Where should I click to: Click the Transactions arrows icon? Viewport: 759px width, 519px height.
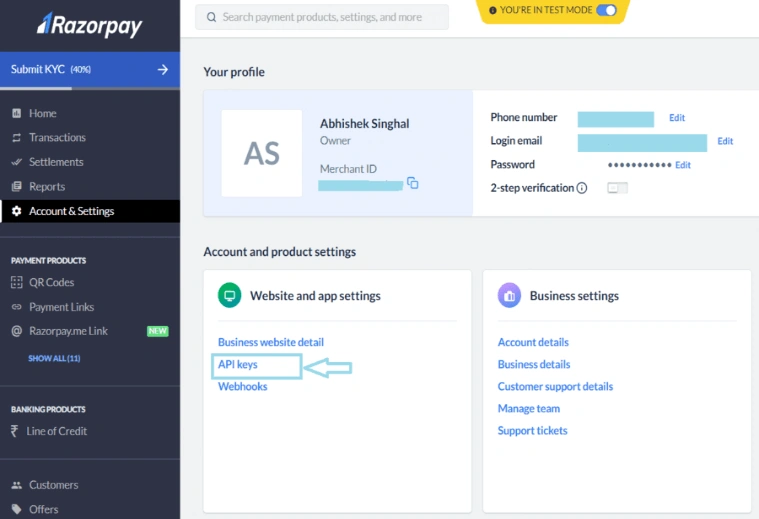[16, 138]
